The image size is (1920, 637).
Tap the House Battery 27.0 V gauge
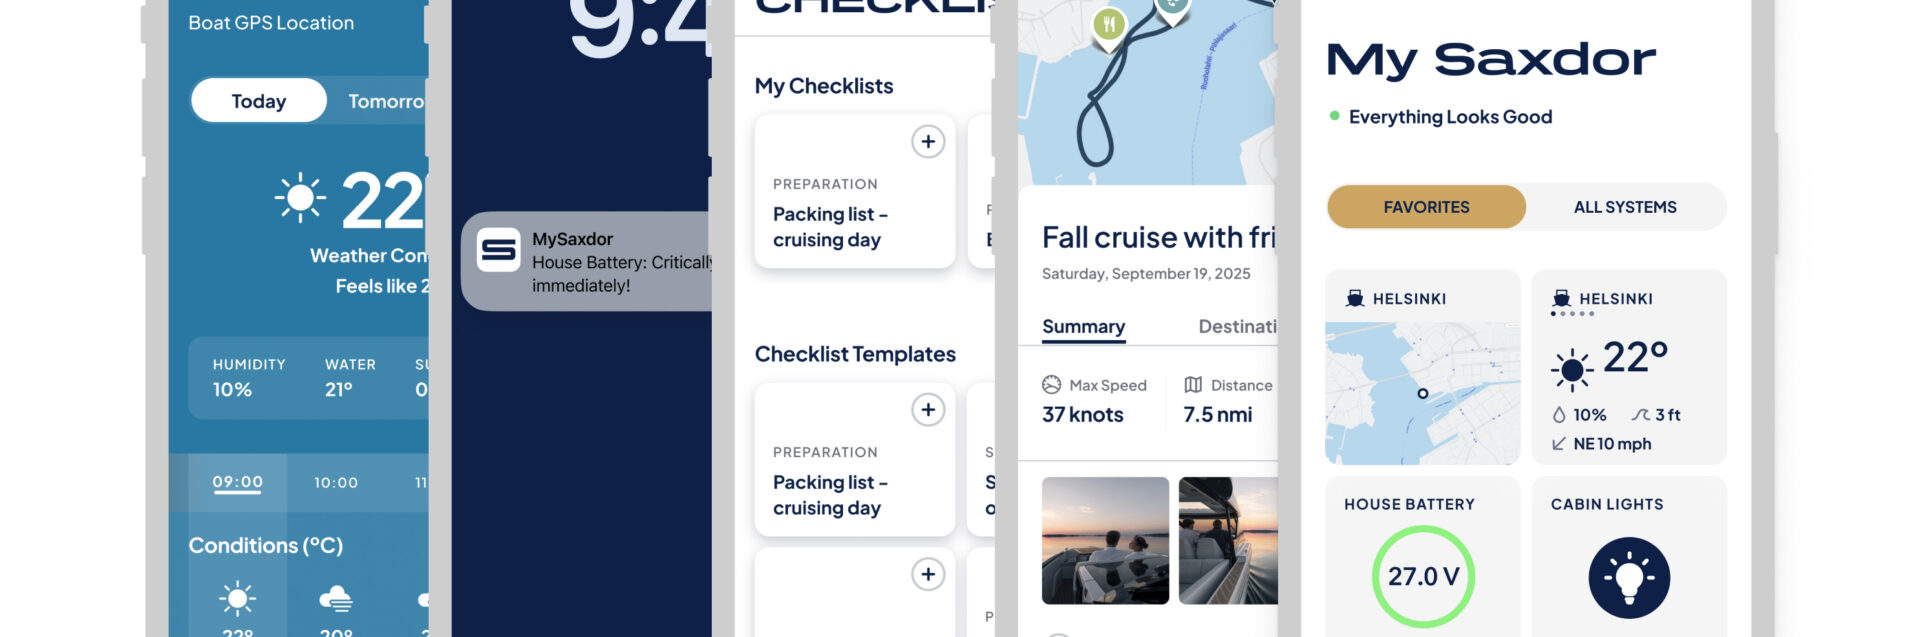click(1423, 576)
